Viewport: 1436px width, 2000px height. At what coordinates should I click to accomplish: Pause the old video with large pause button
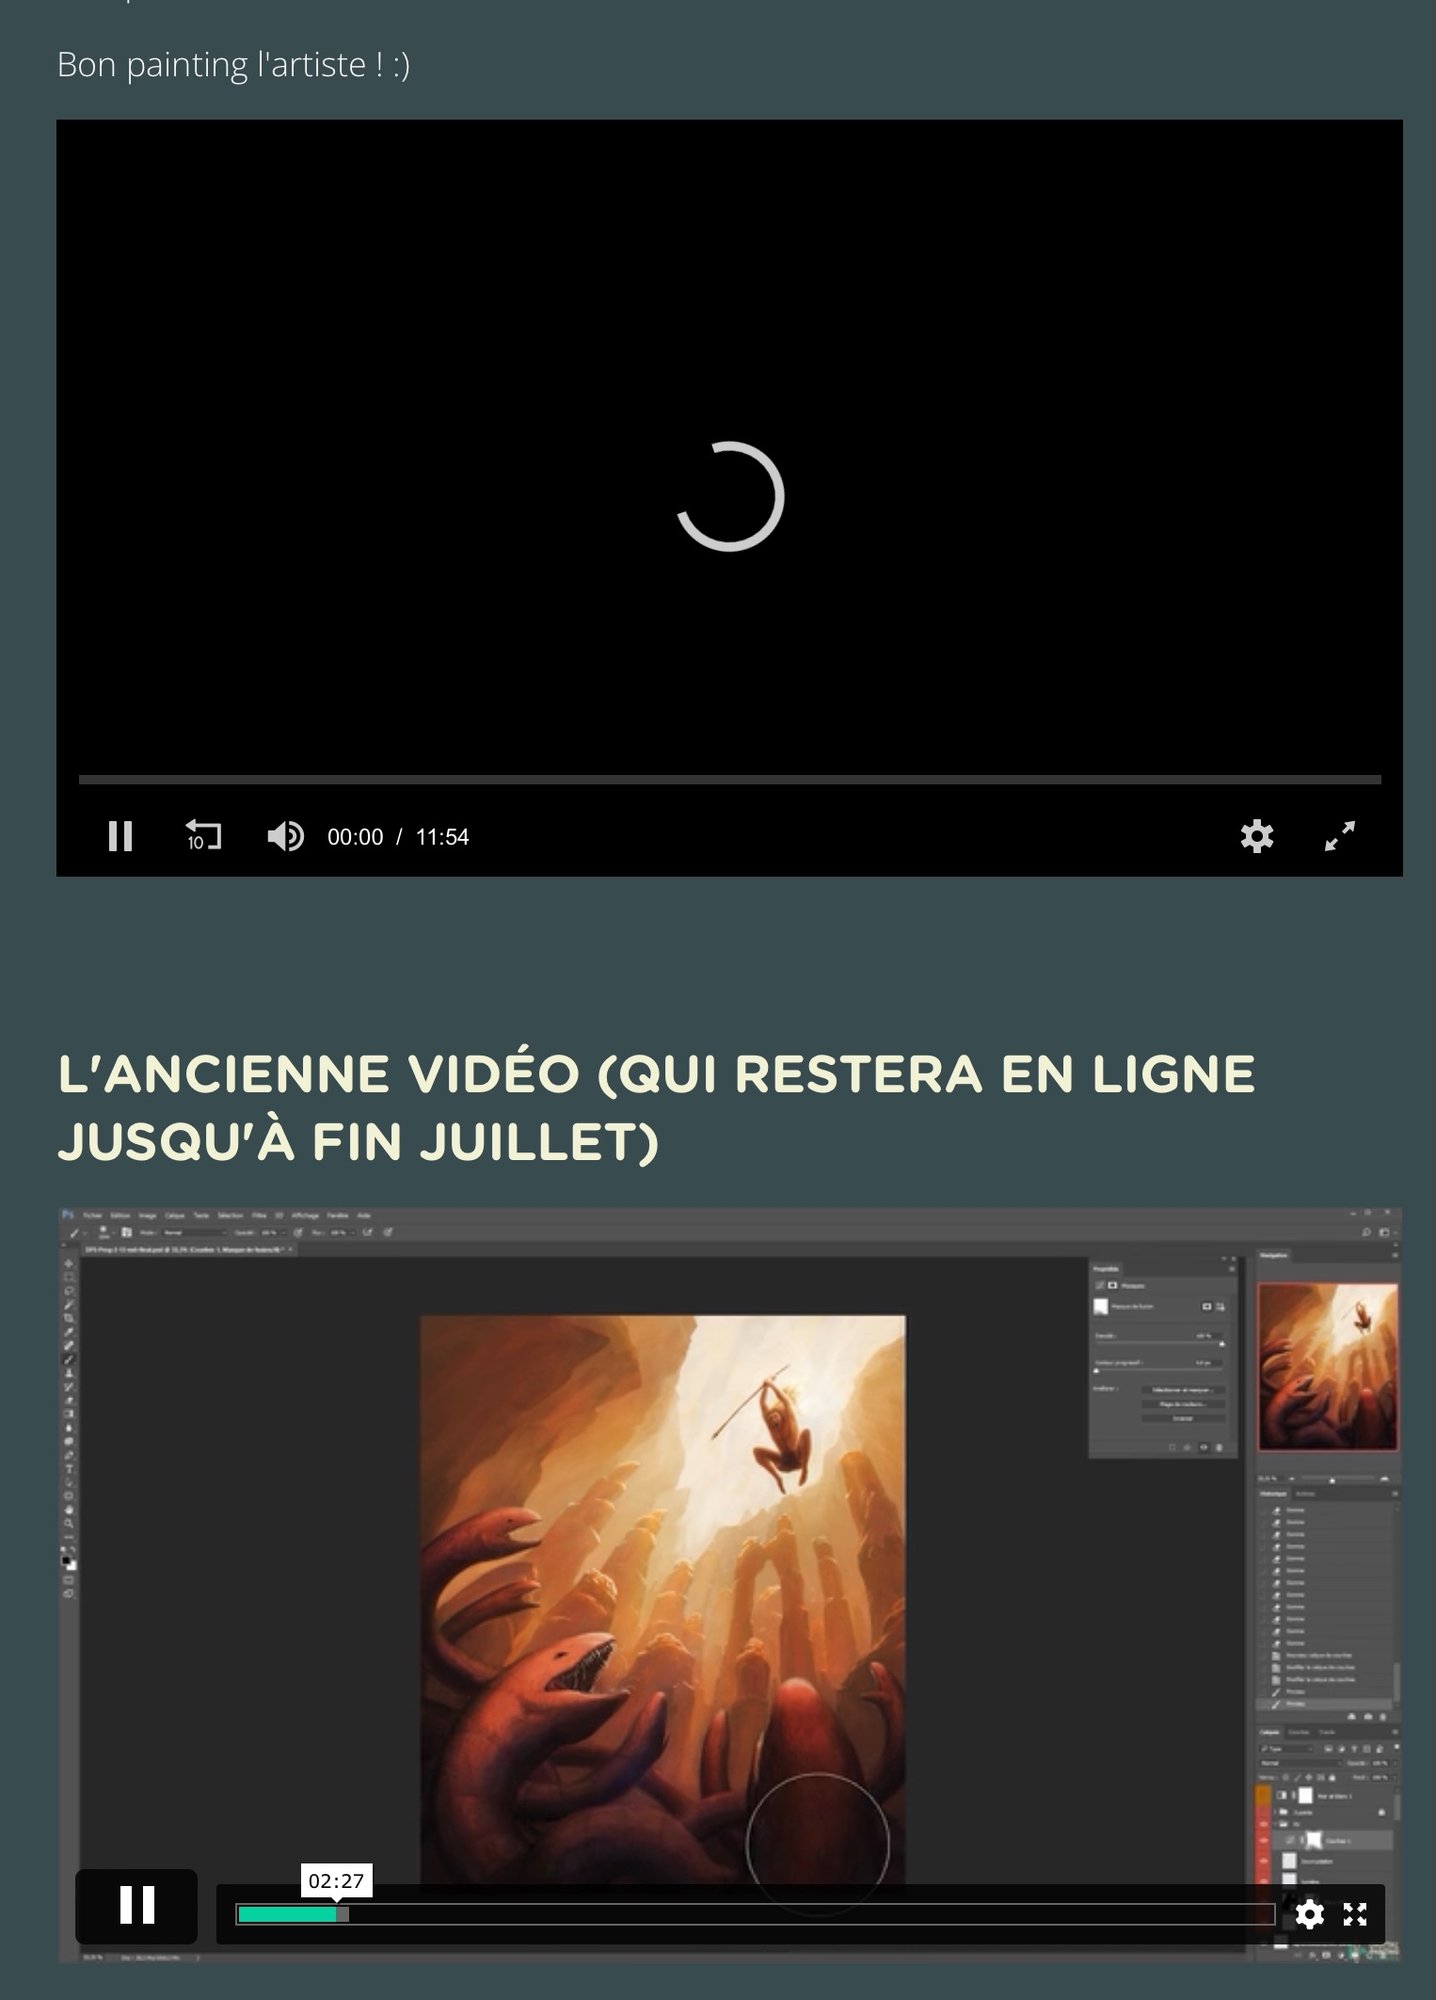click(x=137, y=1905)
